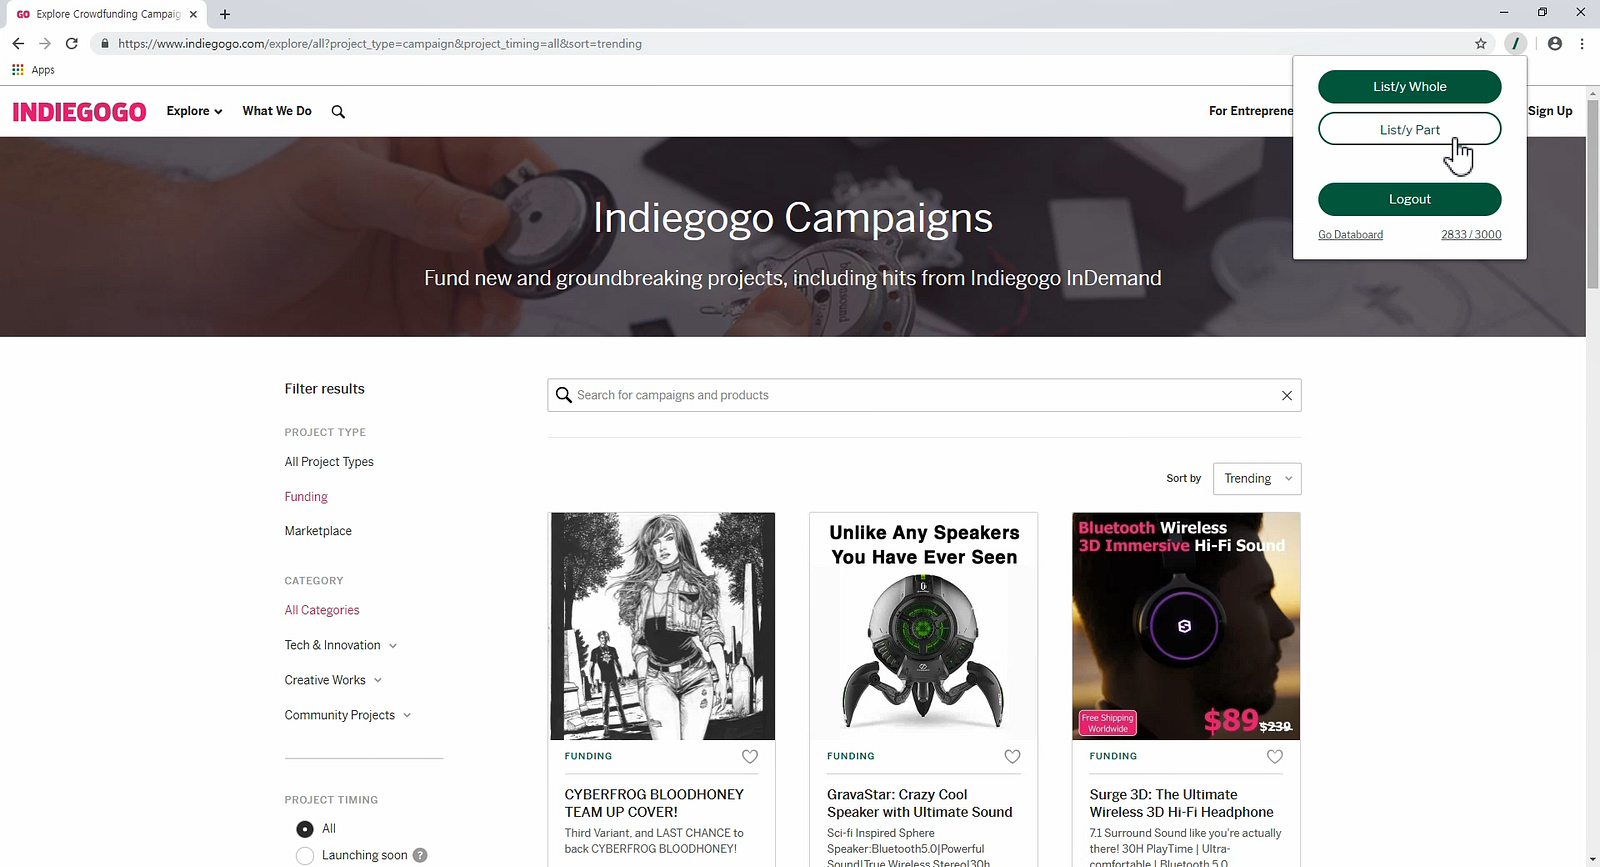
Task: Click the scrollbar down arrow
Action: point(1593,859)
